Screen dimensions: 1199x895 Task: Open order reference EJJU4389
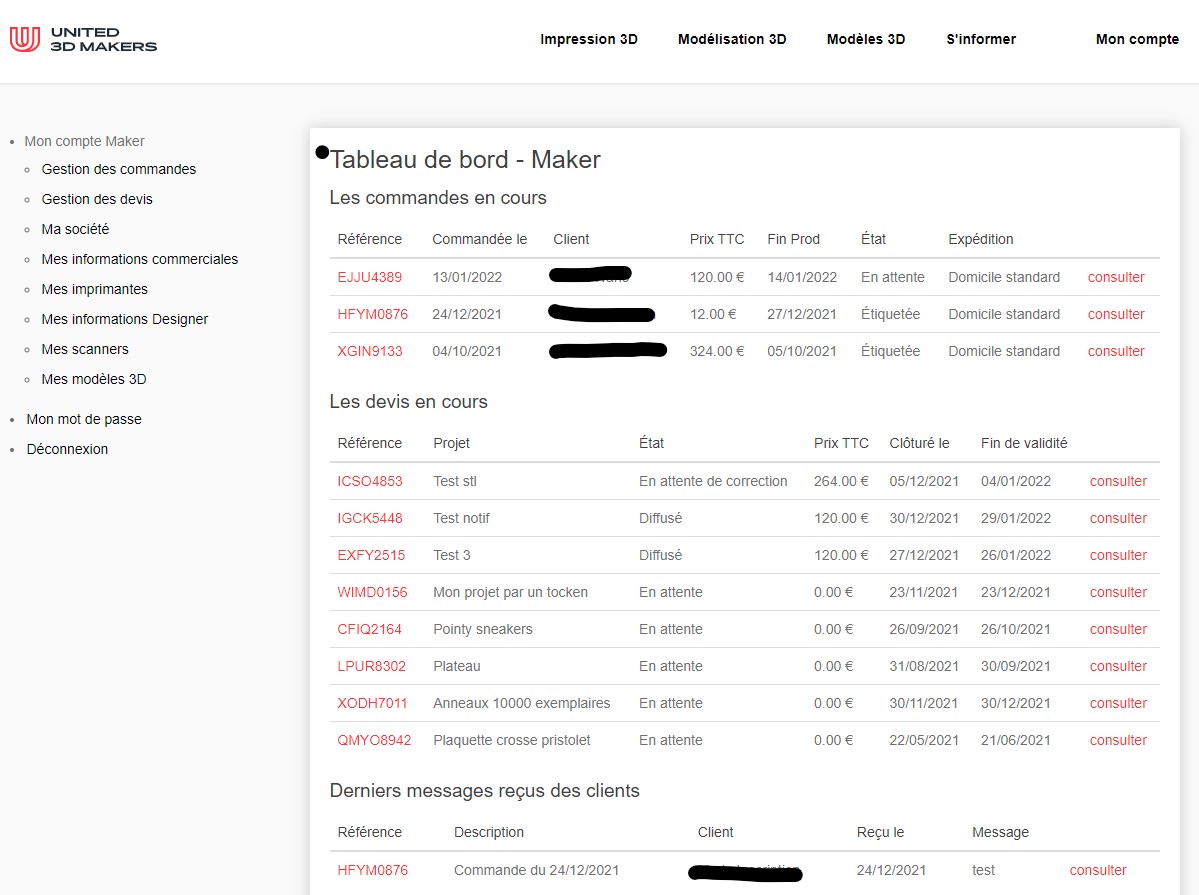point(369,278)
